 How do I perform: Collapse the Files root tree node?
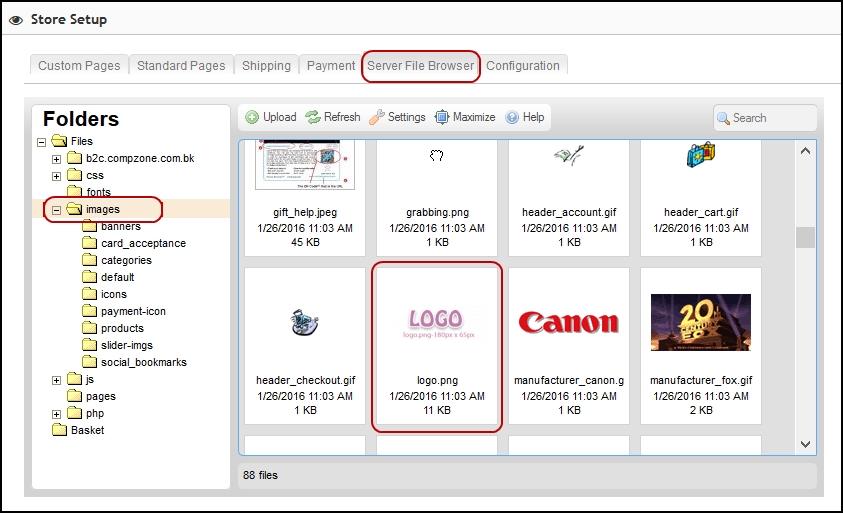41,142
